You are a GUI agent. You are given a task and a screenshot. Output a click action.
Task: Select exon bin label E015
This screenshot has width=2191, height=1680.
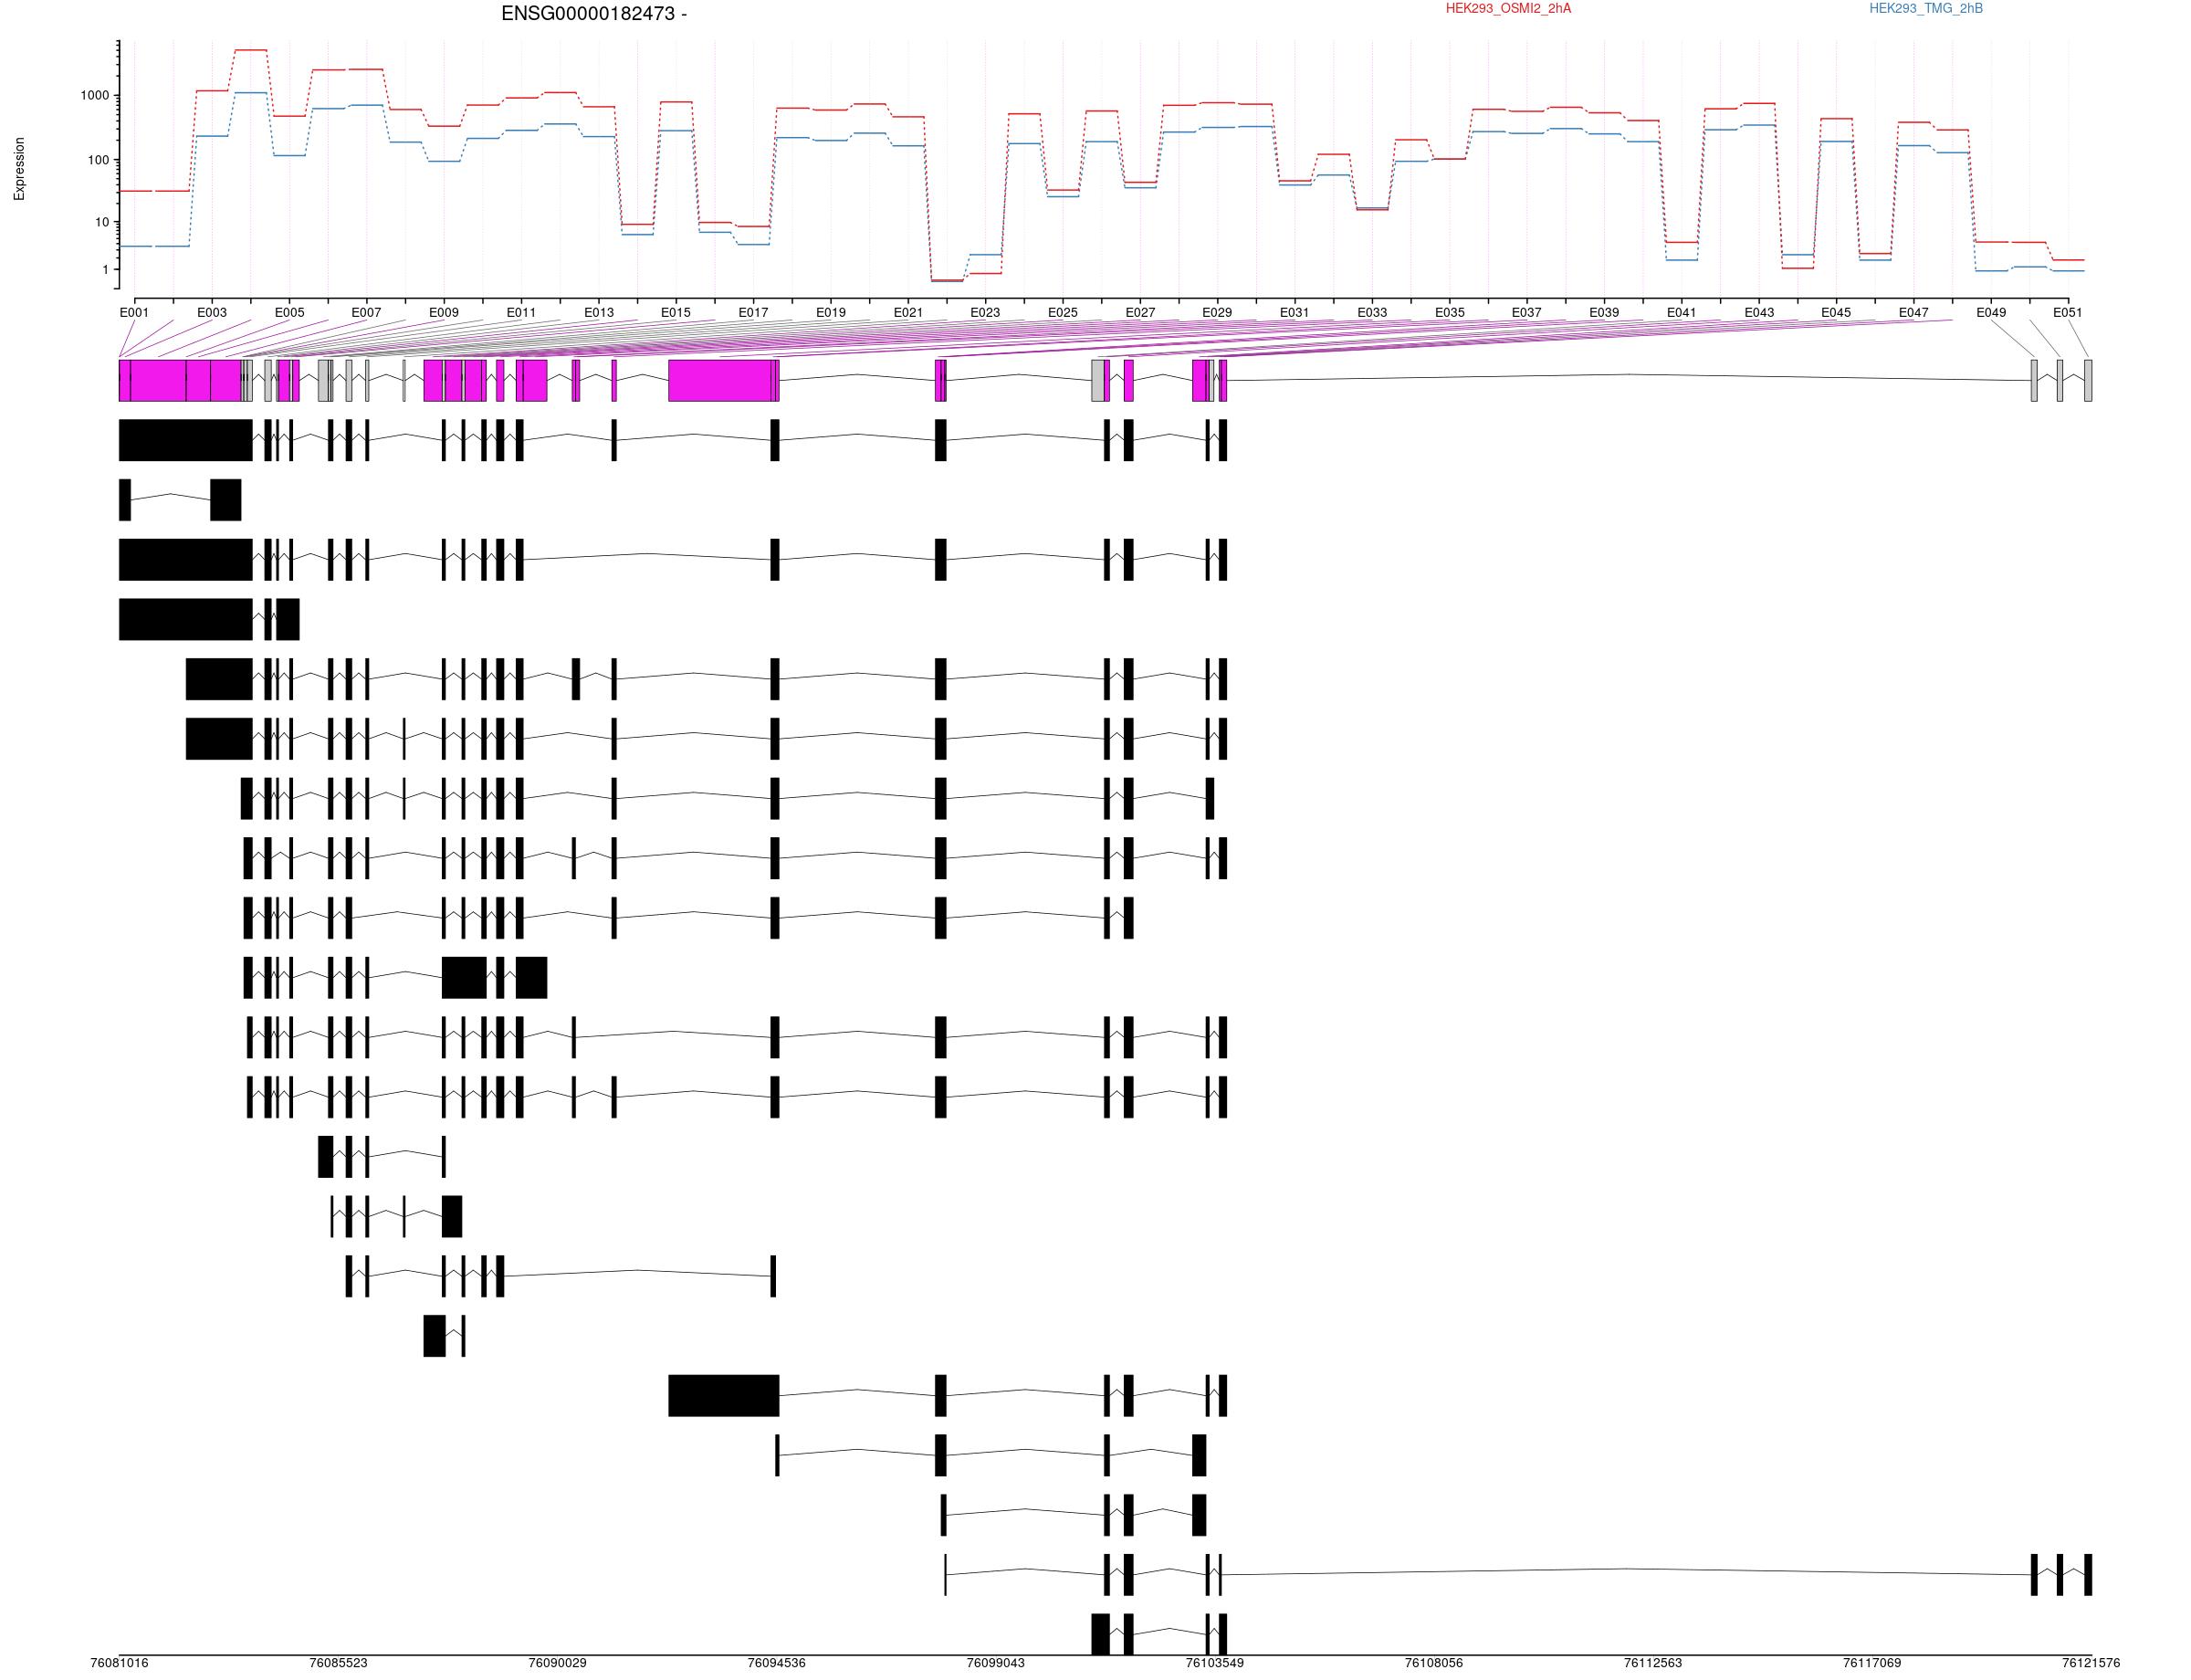click(x=676, y=312)
